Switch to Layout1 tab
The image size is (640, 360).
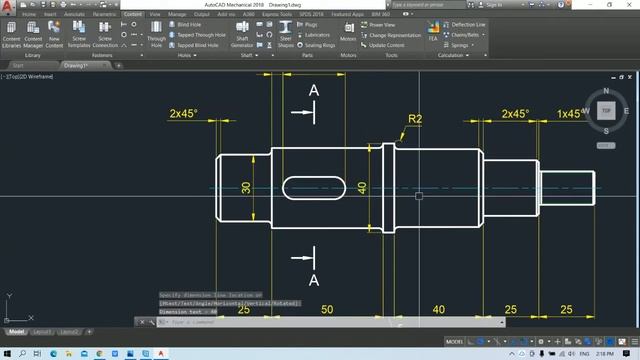[42, 332]
